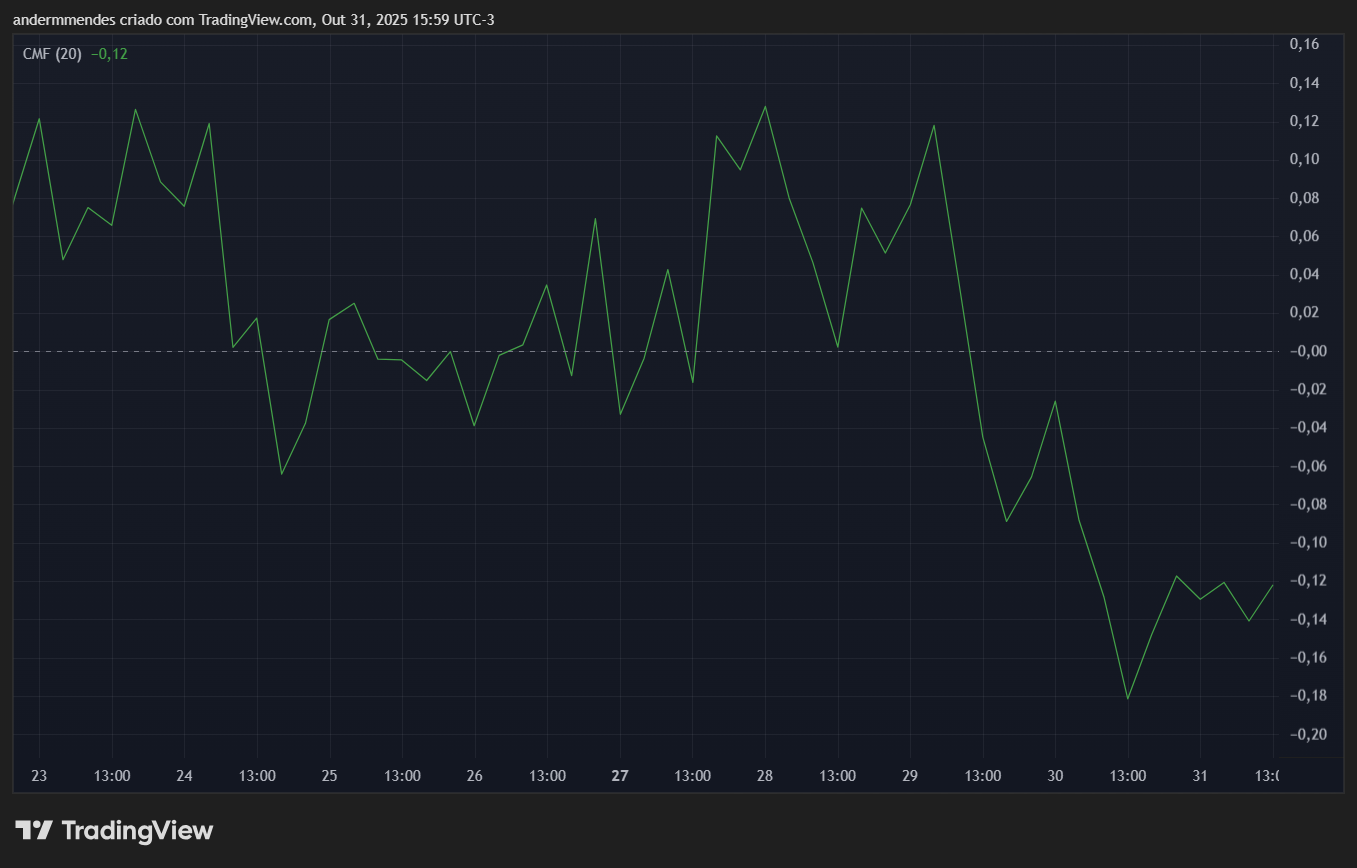1357x868 pixels.
Task: Click the −0,18 label on the value axis
Action: tap(1303, 695)
